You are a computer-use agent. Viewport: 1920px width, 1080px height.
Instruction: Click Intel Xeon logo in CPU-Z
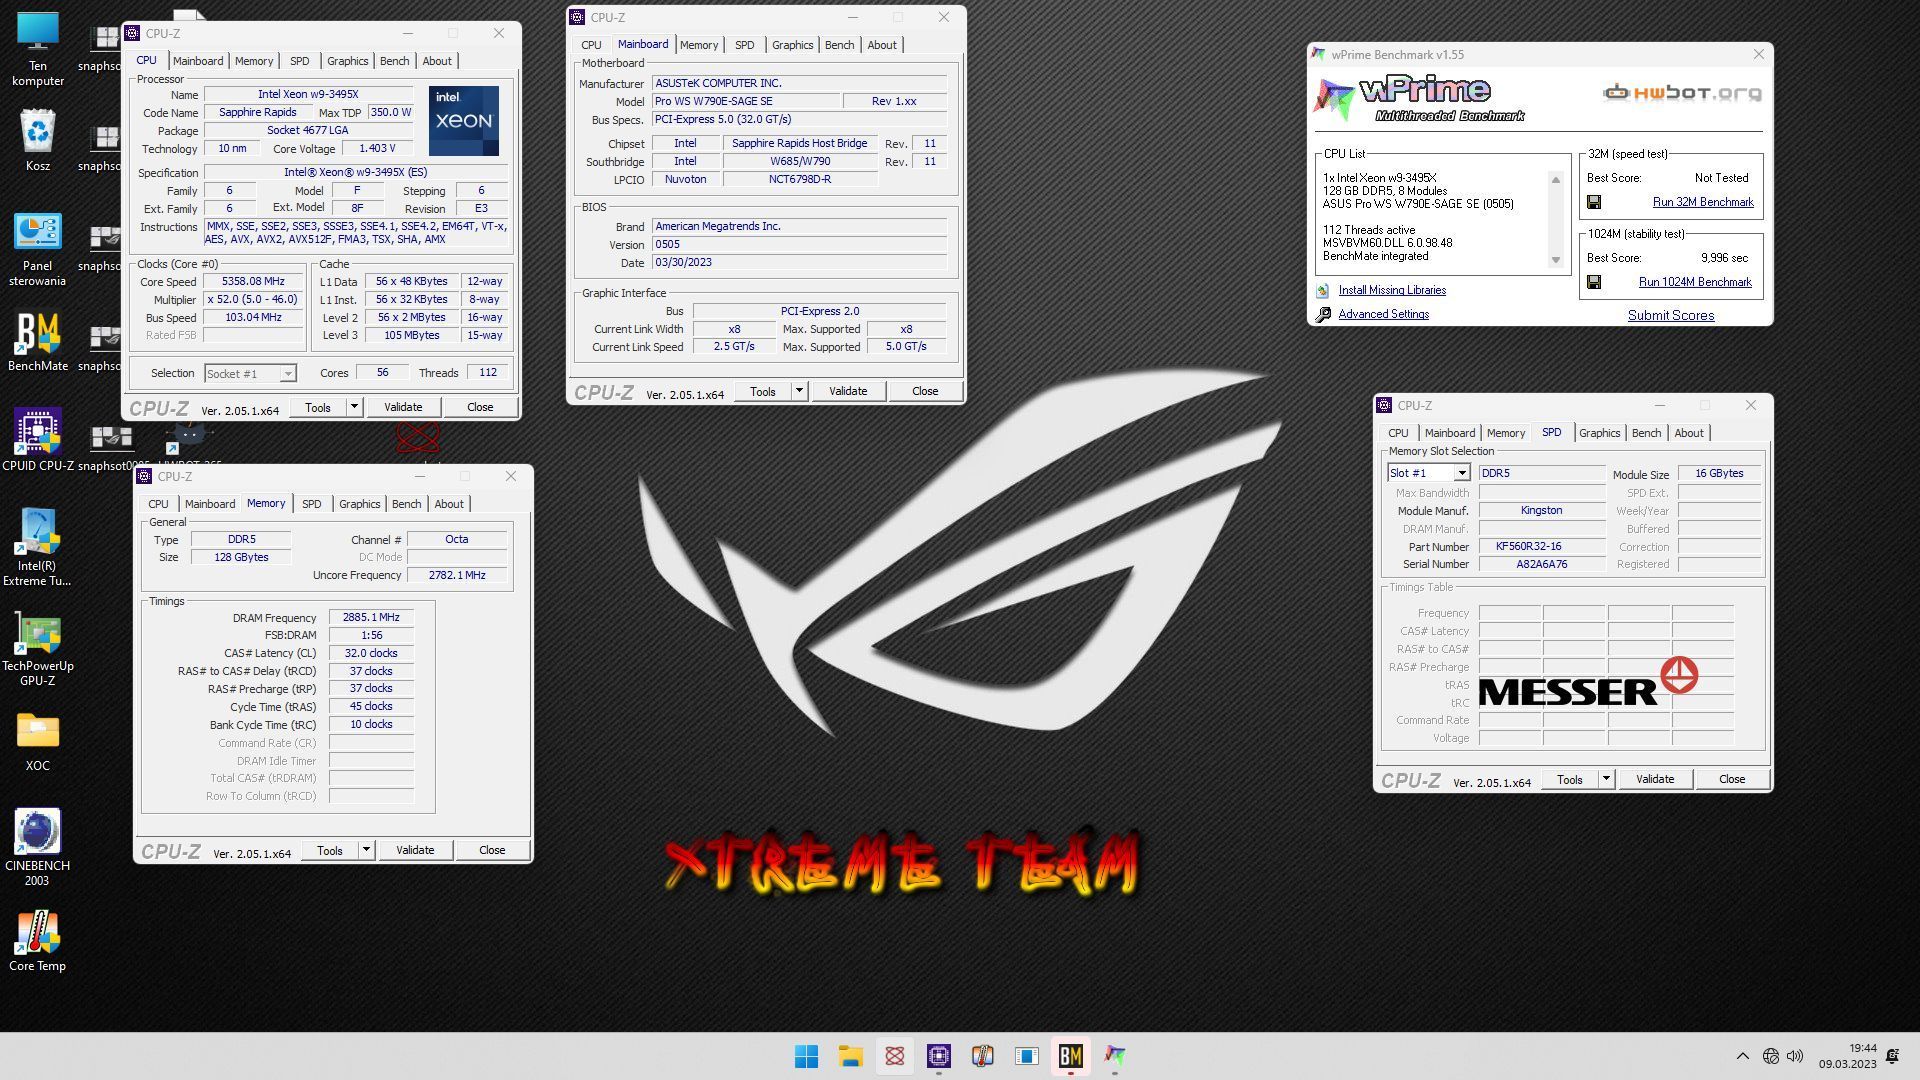pyautogui.click(x=464, y=121)
